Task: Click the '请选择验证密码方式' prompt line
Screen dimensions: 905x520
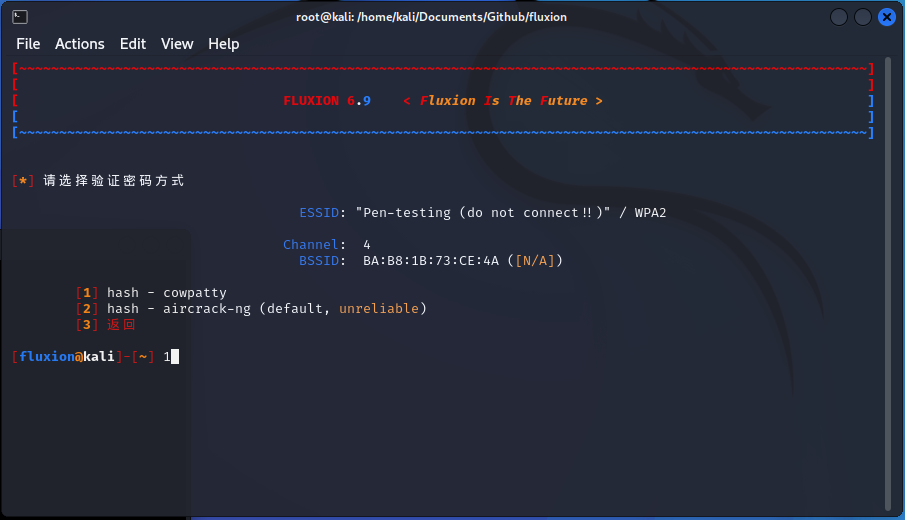Action: pyautogui.click(x=114, y=181)
